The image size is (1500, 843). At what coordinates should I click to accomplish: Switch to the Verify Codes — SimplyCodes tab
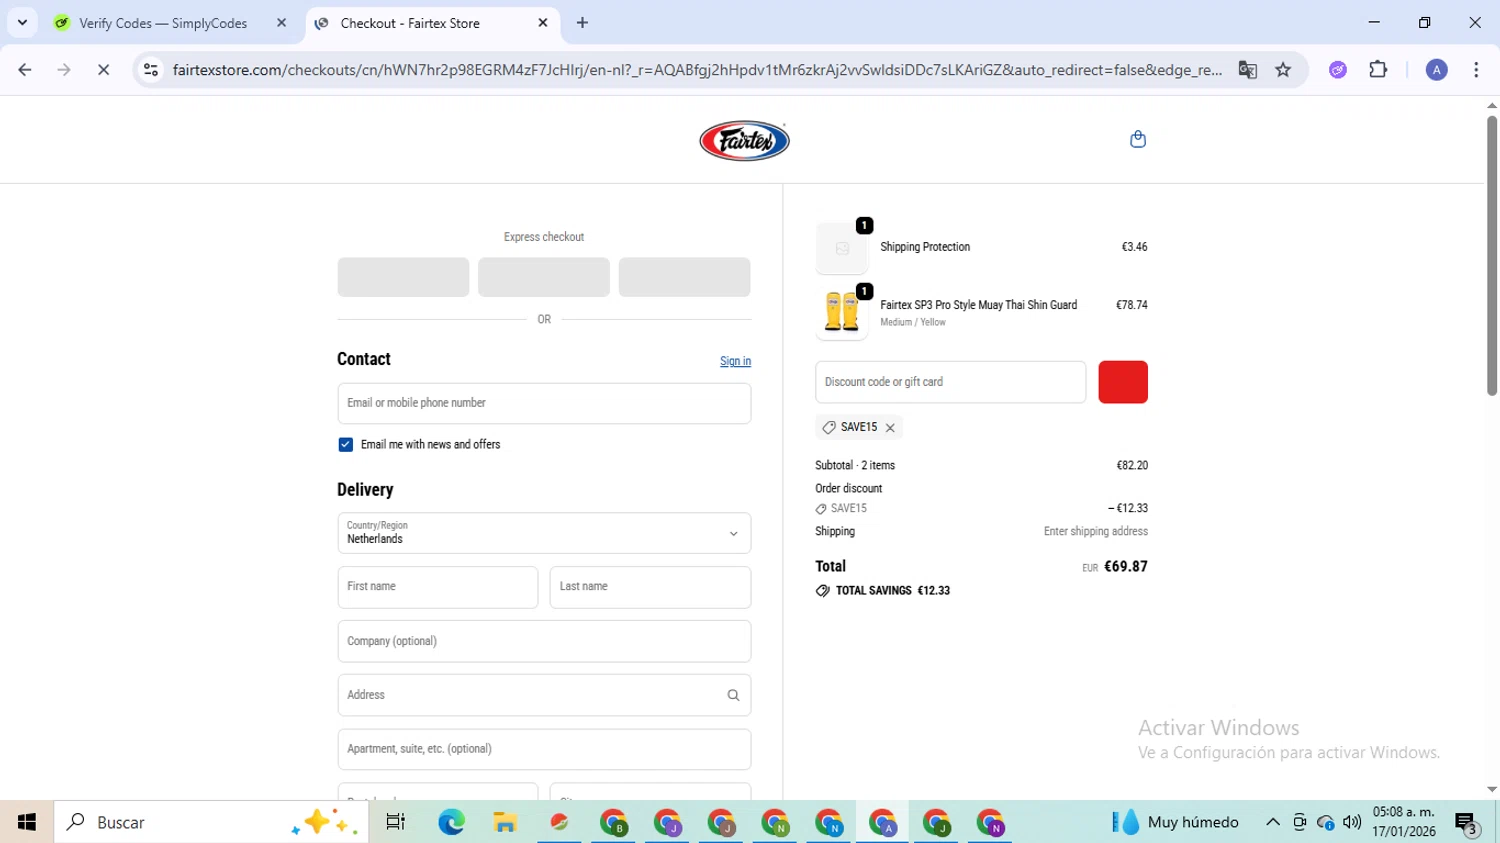(170, 23)
